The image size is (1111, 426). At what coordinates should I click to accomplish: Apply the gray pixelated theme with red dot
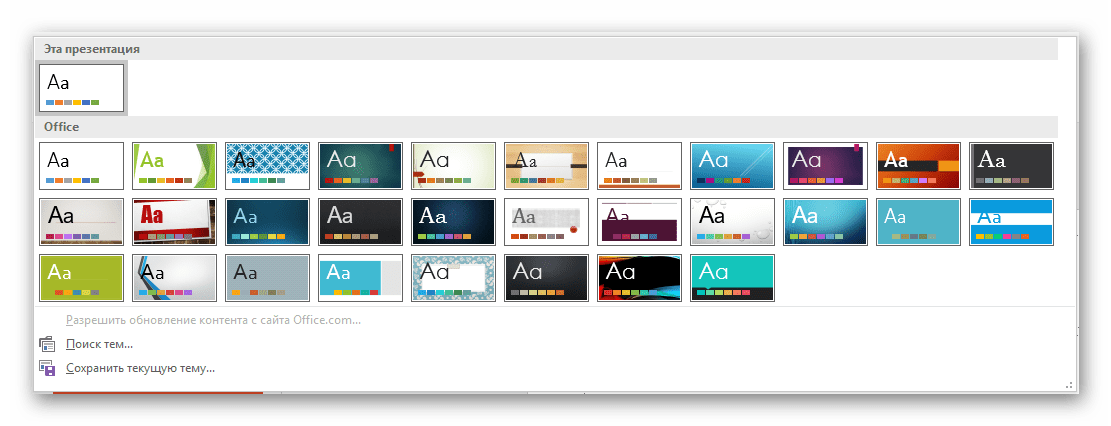pyautogui.click(x=546, y=222)
